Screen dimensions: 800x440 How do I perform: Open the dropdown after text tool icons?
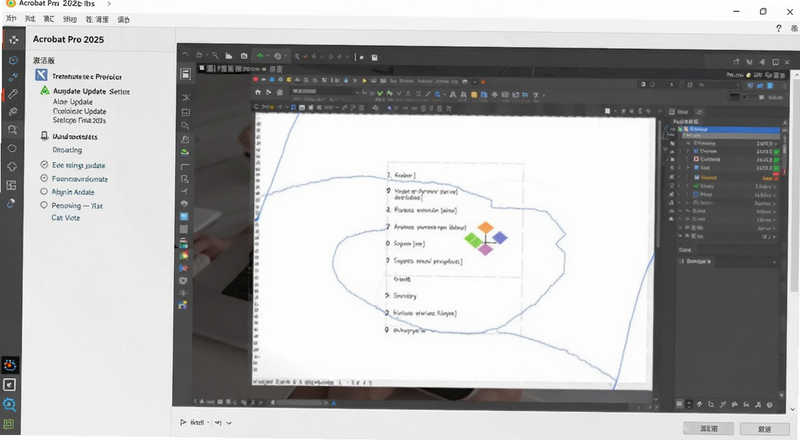(543, 95)
